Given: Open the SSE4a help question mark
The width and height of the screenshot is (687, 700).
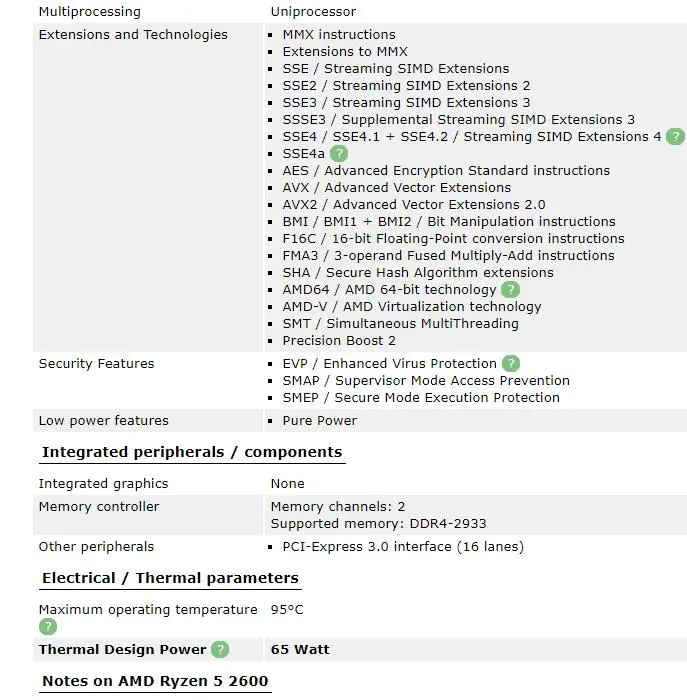Looking at the screenshot, I should [339, 154].
